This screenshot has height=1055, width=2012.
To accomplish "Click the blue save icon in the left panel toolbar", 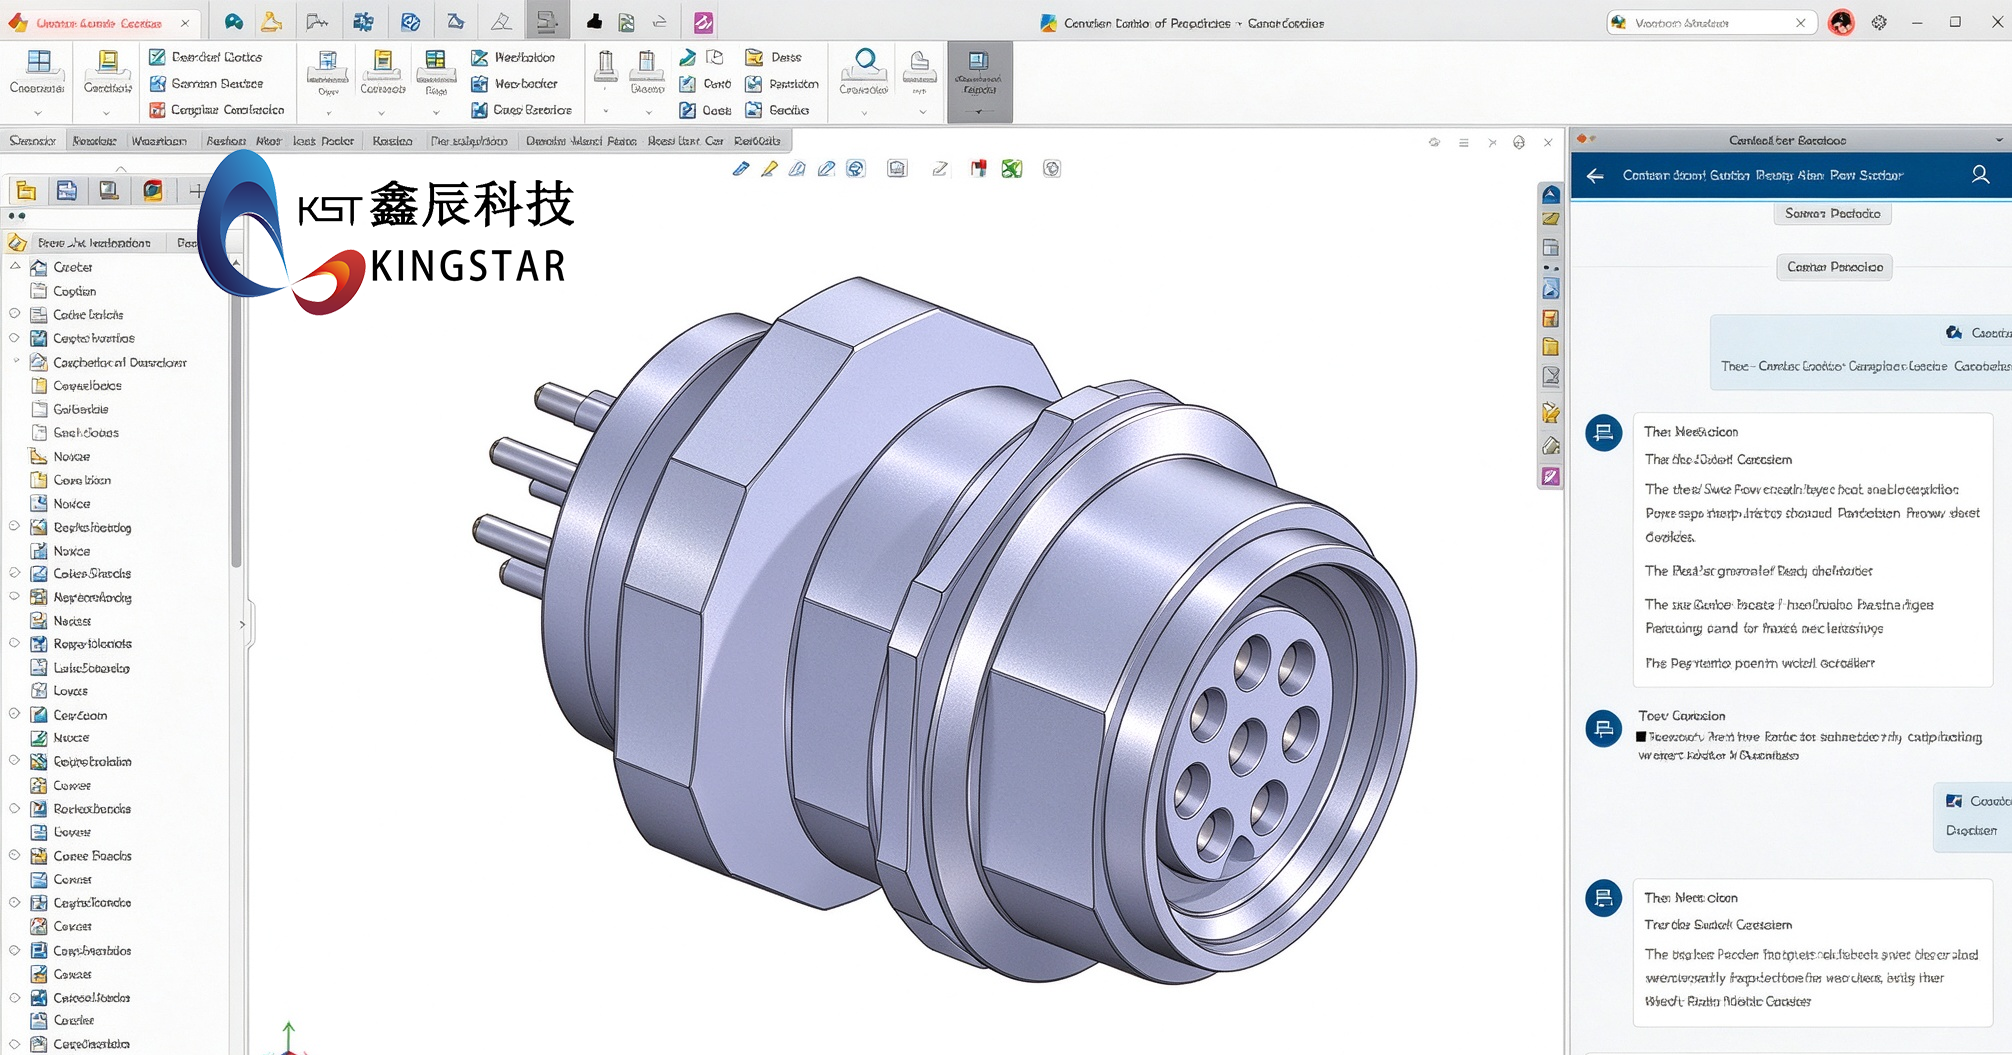I will pos(67,190).
